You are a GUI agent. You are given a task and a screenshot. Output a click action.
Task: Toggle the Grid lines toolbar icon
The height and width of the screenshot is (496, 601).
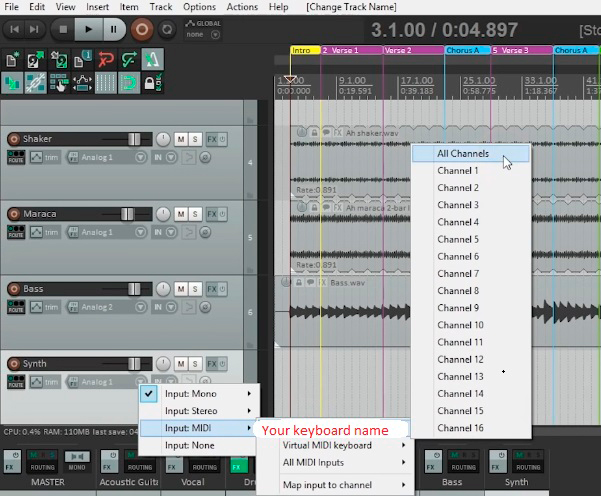click(x=106, y=83)
